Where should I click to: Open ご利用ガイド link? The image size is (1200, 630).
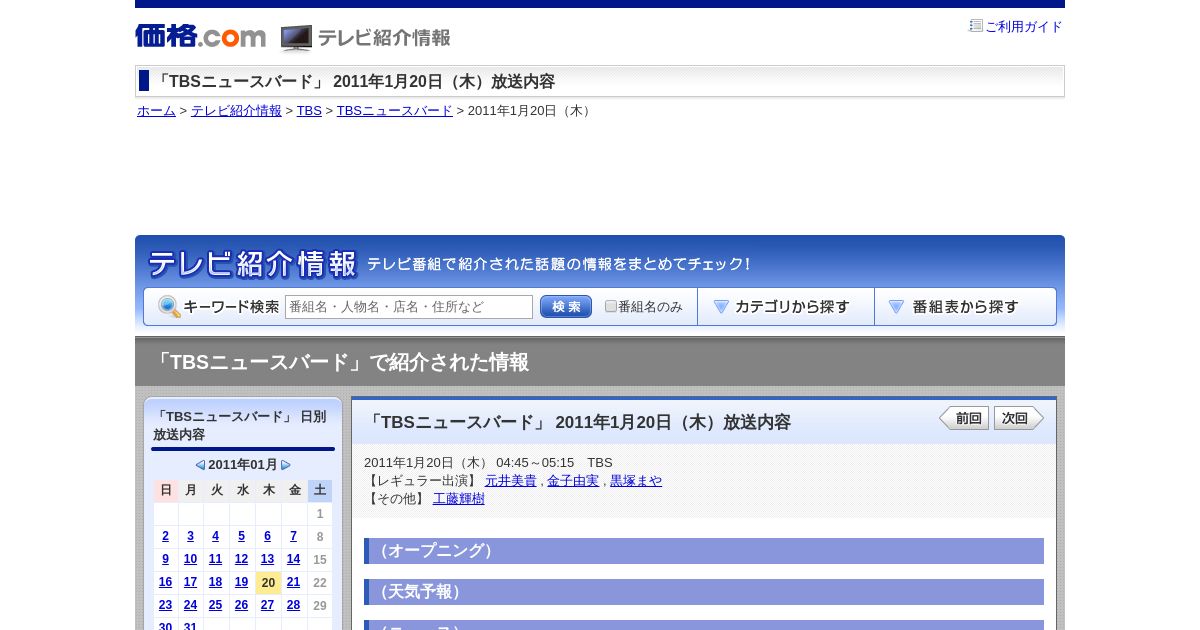click(x=1024, y=27)
